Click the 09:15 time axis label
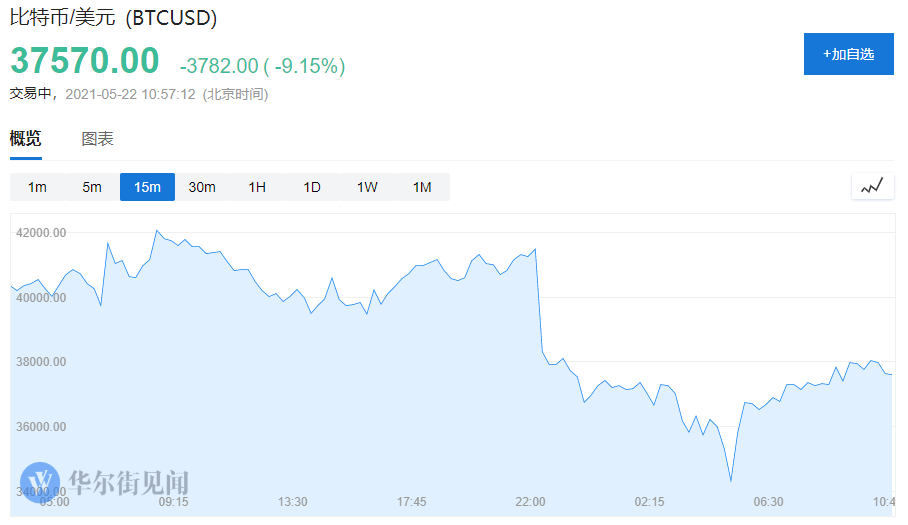 coord(173,502)
